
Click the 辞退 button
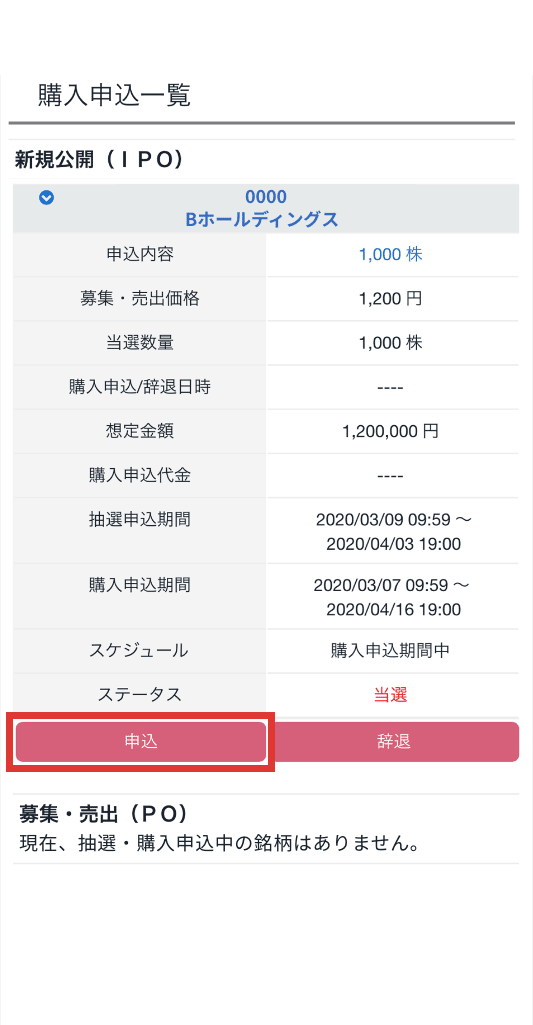click(394, 742)
